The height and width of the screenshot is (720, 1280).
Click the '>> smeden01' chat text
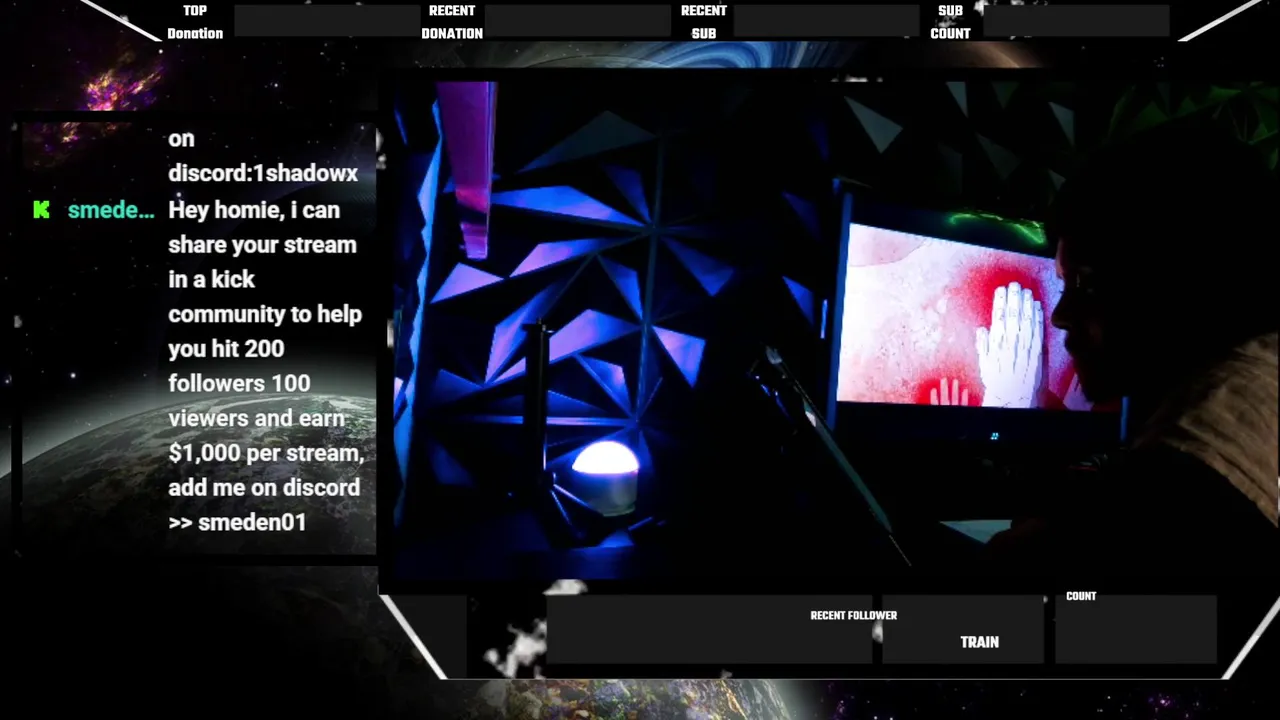[237, 522]
